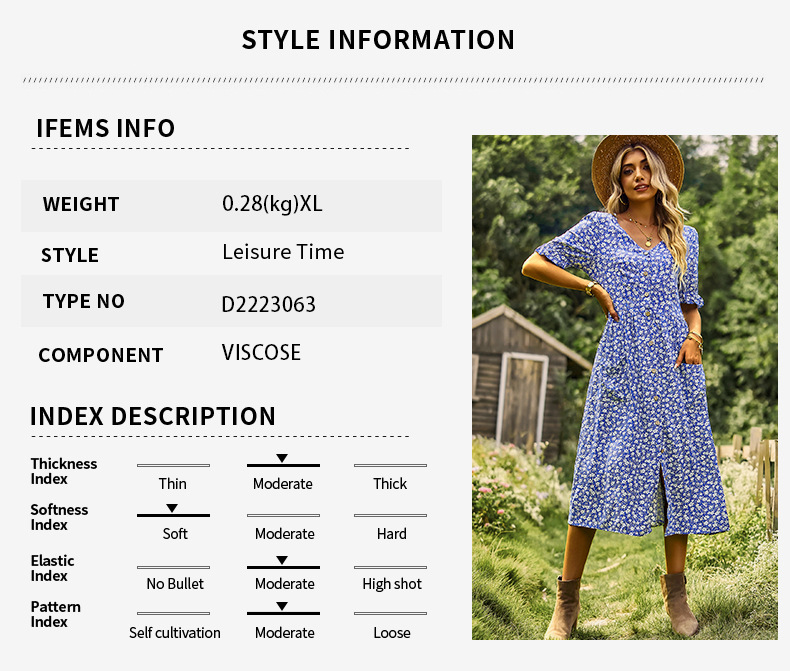Click the Elastic Index Moderate triangle marker
The height and width of the screenshot is (671, 790).
[x=282, y=560]
